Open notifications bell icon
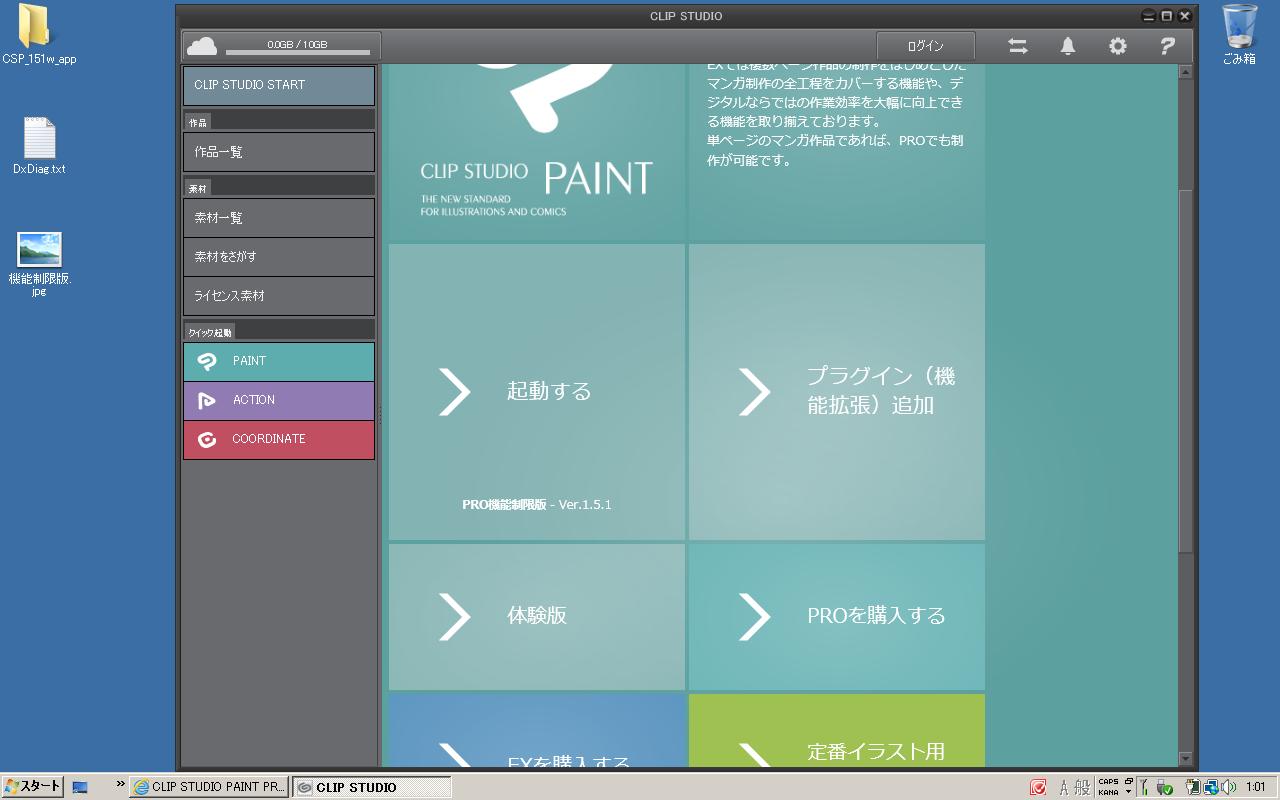Viewport: 1280px width, 800px height. (1068, 46)
